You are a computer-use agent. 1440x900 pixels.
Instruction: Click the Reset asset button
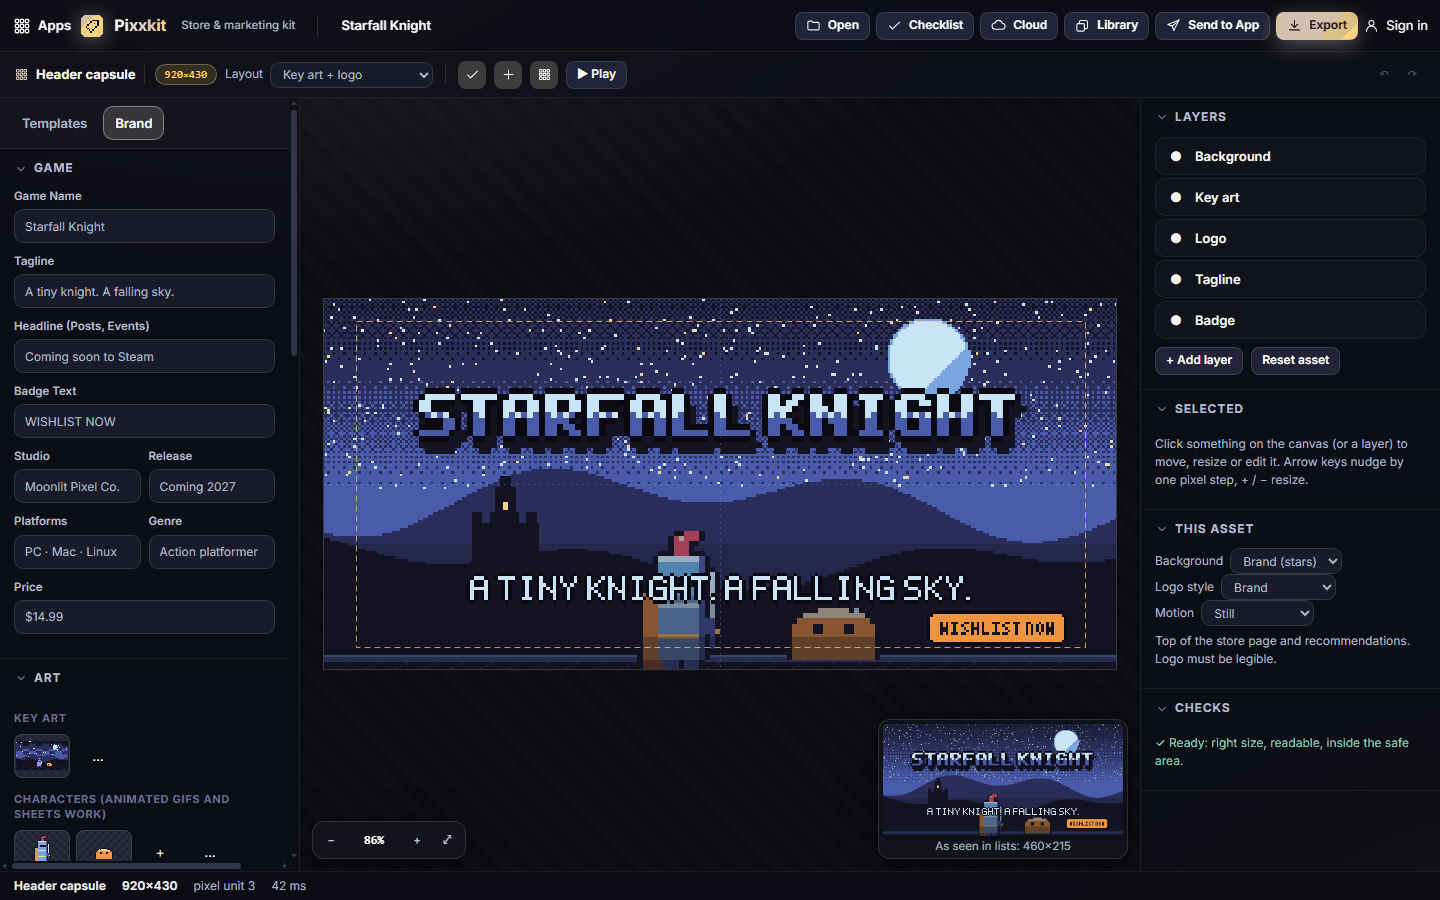click(x=1295, y=360)
